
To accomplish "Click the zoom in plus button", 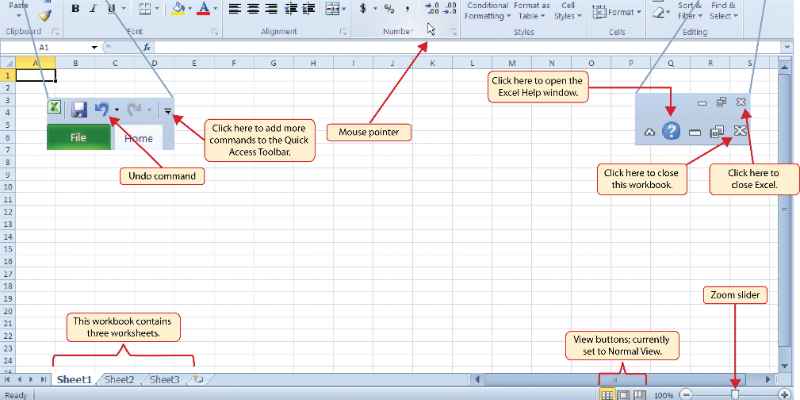I will click(786, 394).
